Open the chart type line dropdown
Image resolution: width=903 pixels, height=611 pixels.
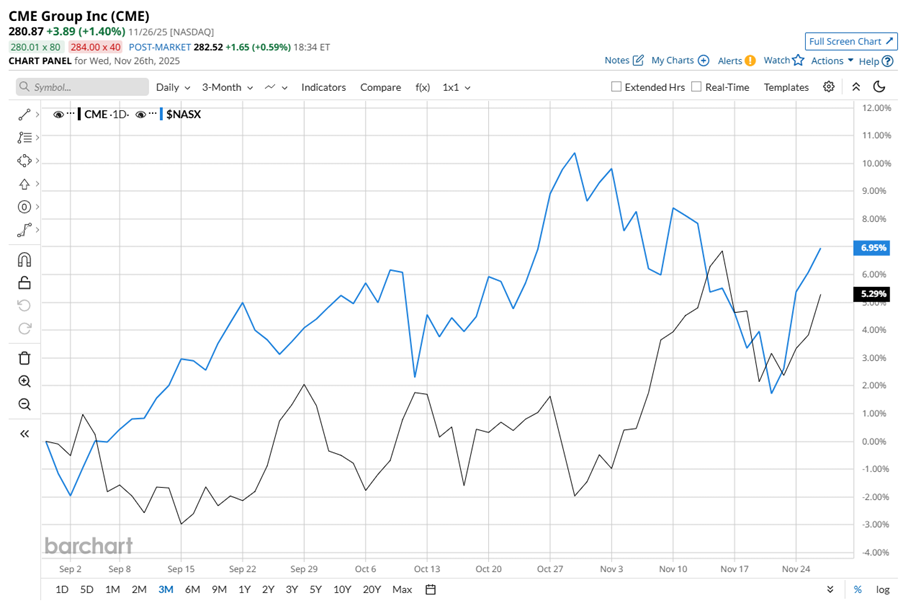(276, 87)
